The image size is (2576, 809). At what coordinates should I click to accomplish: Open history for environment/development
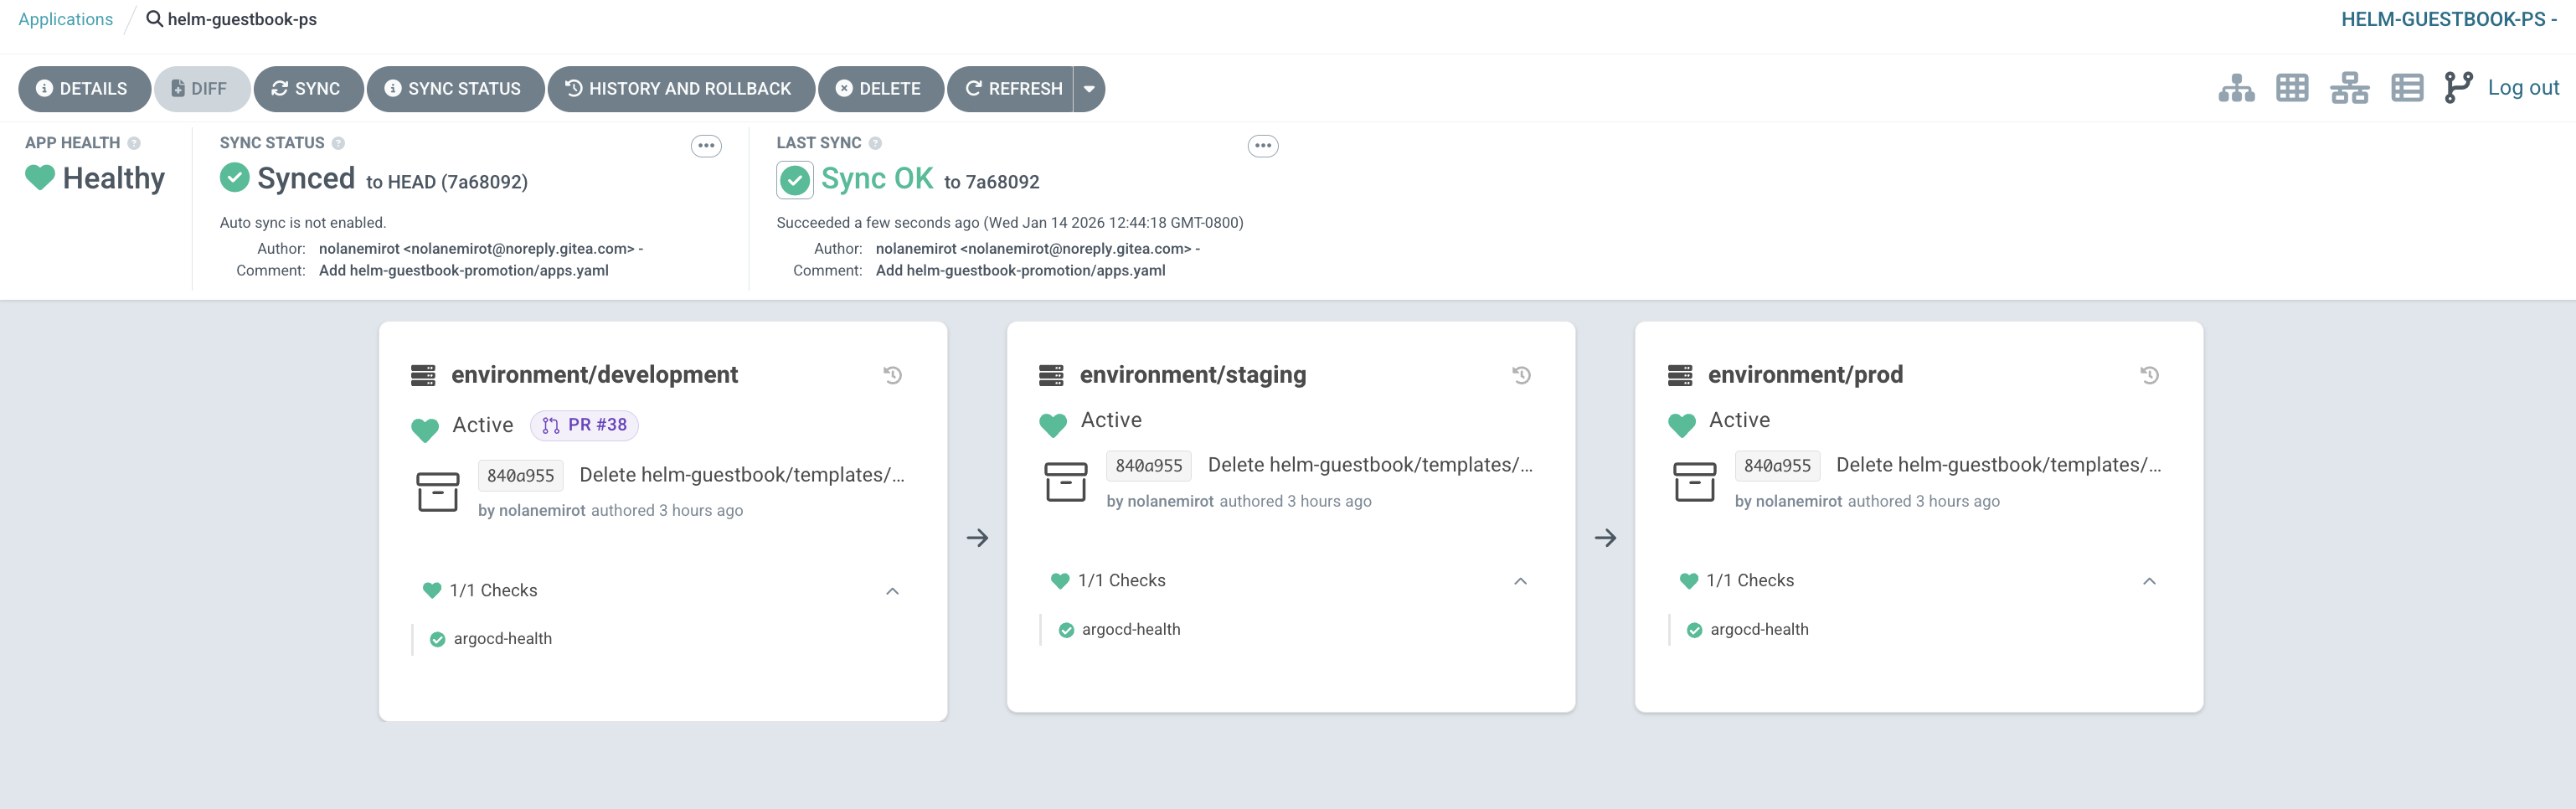coord(893,375)
